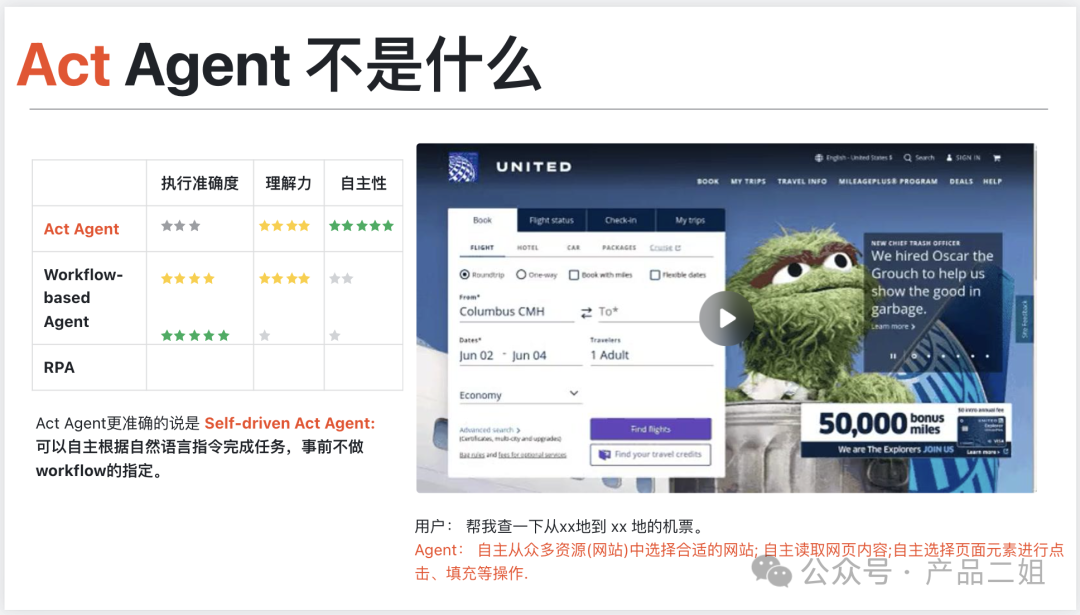Open the TRAVEL INFO navigation menu
Screen dimensions: 1080x615
pos(802,182)
